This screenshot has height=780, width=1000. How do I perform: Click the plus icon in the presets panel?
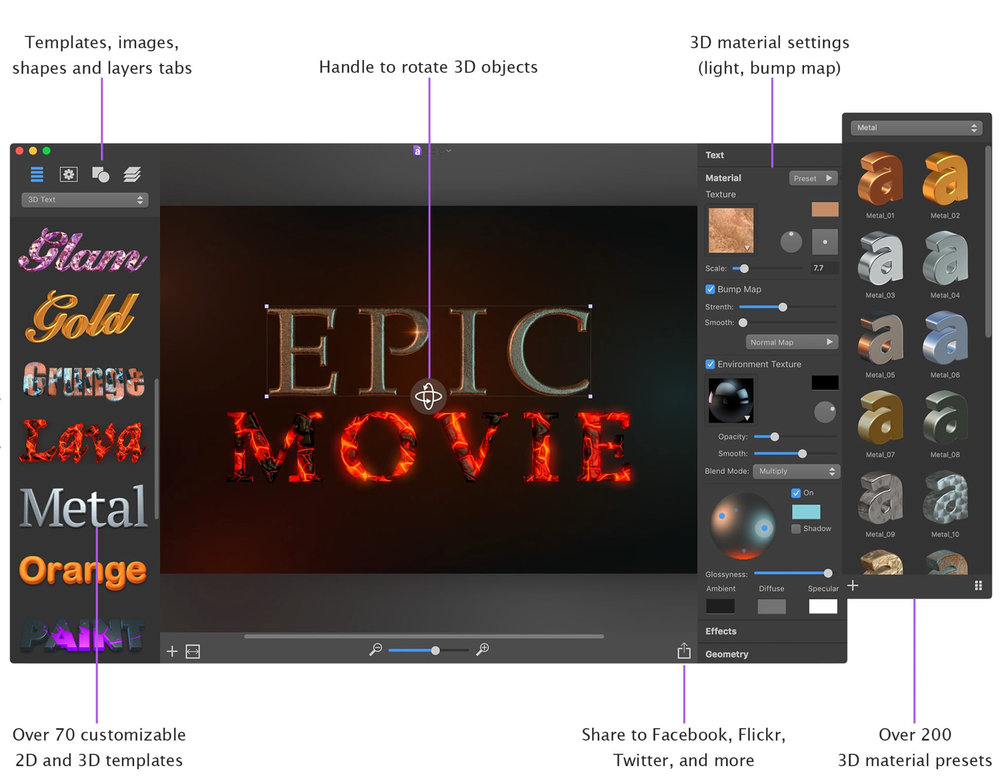point(853,585)
